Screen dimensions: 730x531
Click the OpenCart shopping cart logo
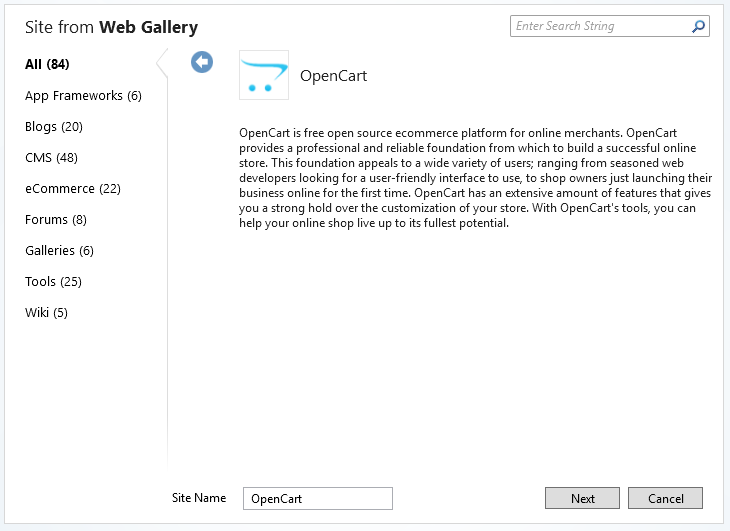pyautogui.click(x=264, y=76)
